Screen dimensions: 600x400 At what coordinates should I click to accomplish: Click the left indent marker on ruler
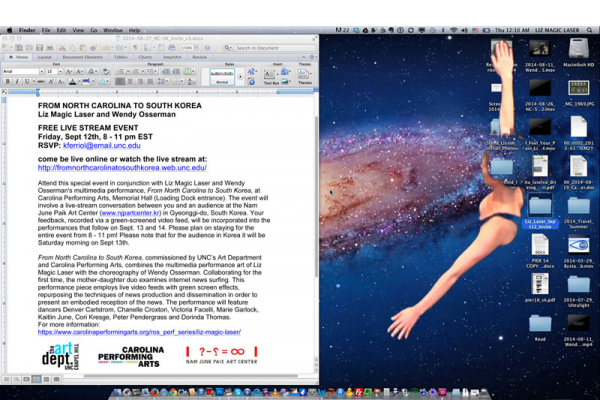click(x=38, y=92)
